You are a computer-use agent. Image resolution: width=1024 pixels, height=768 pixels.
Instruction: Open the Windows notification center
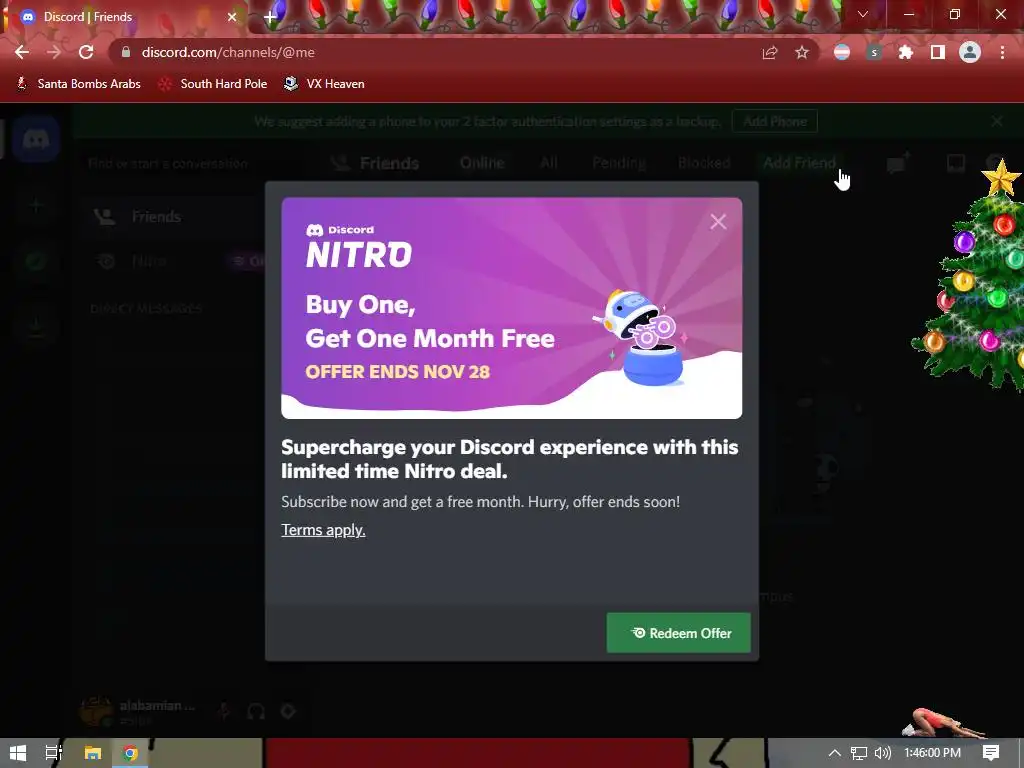point(991,753)
